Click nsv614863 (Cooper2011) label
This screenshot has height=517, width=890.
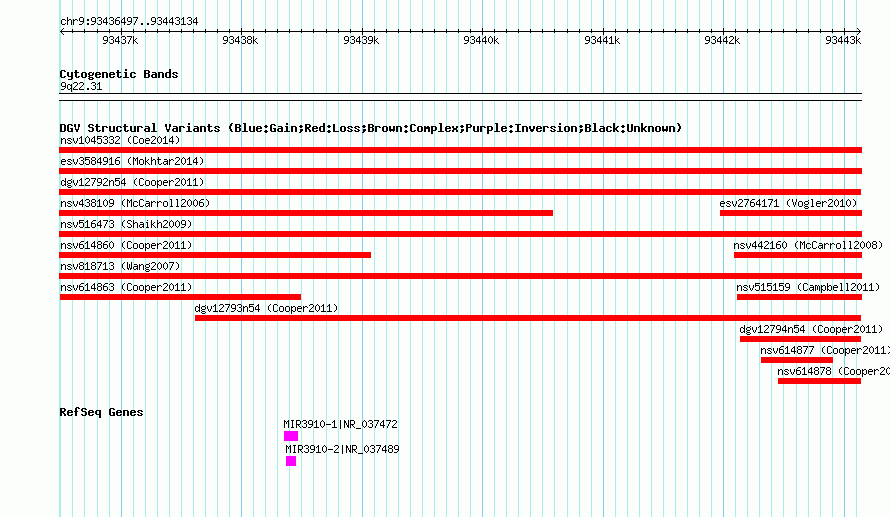(x=126, y=287)
